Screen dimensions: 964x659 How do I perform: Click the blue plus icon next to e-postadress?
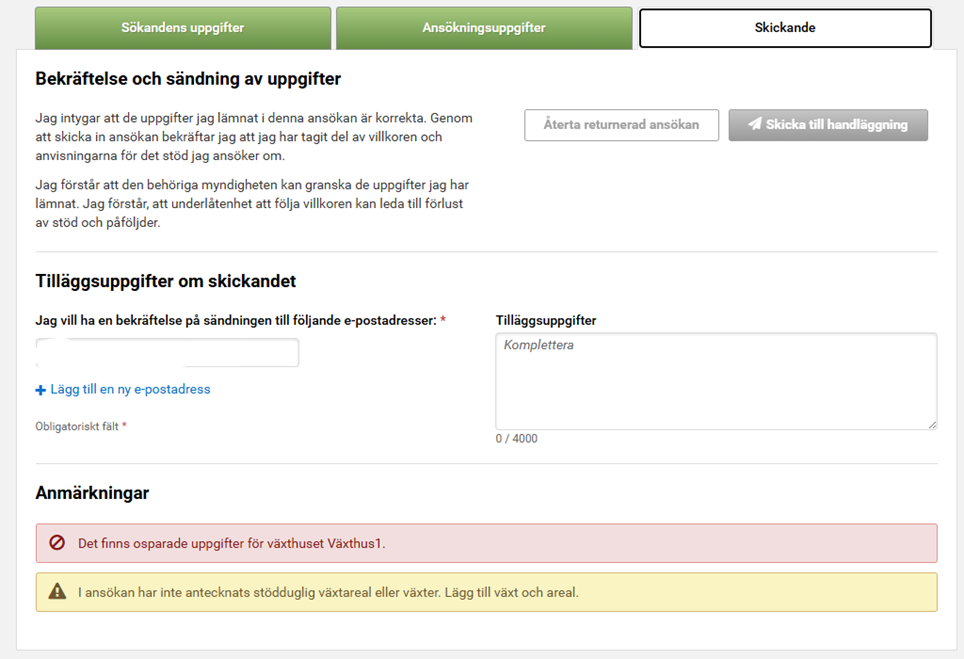coord(40,389)
